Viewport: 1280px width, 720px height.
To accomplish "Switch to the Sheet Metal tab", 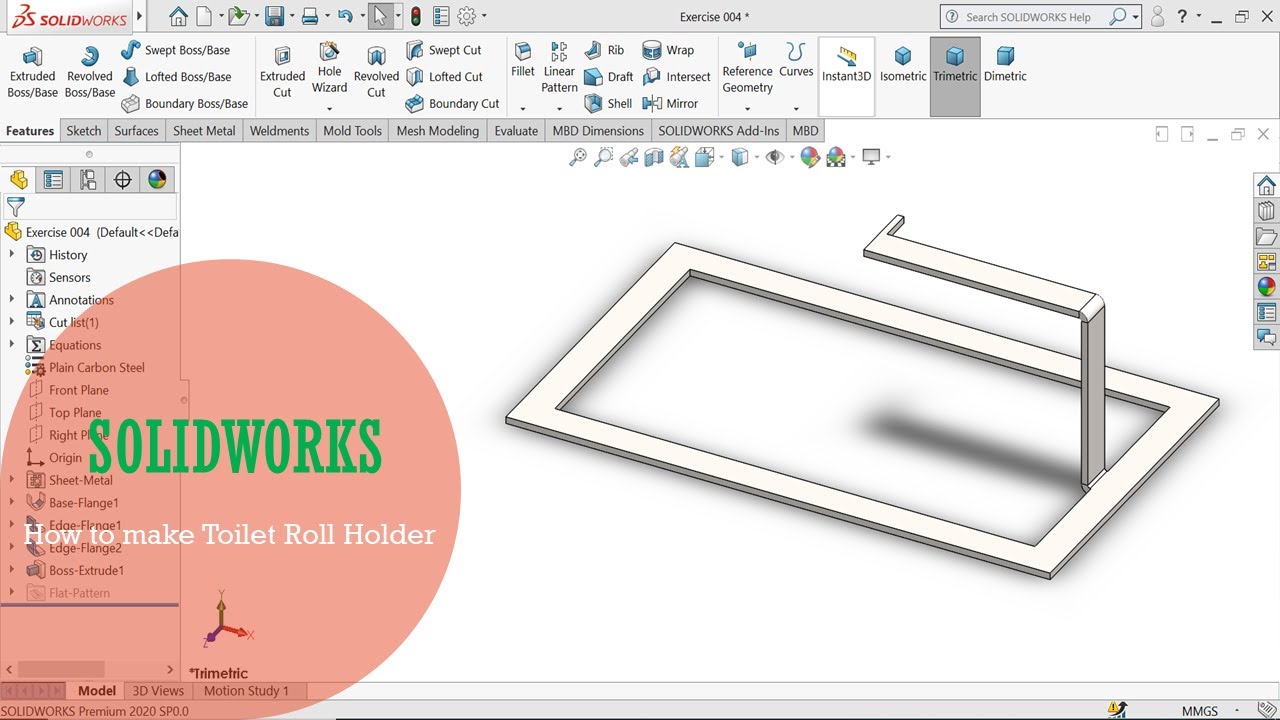I will pyautogui.click(x=204, y=131).
